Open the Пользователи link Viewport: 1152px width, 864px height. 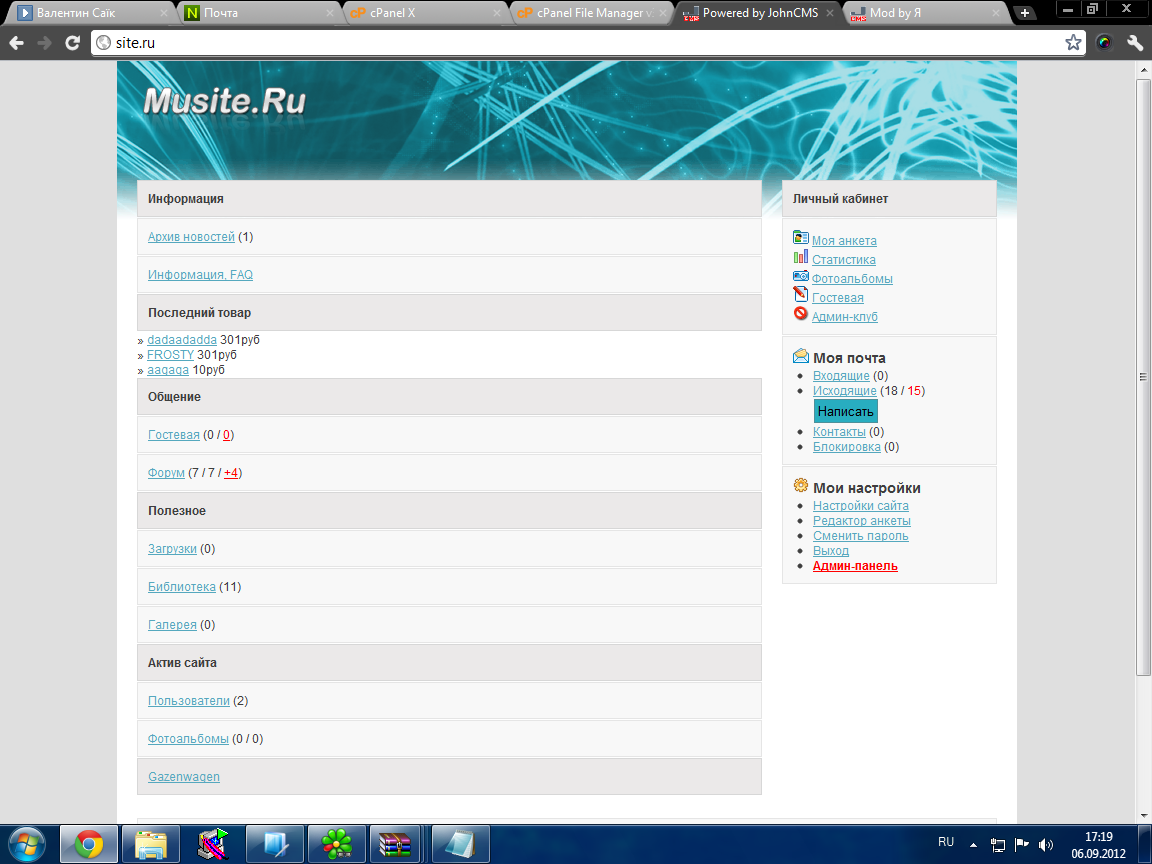click(x=189, y=701)
